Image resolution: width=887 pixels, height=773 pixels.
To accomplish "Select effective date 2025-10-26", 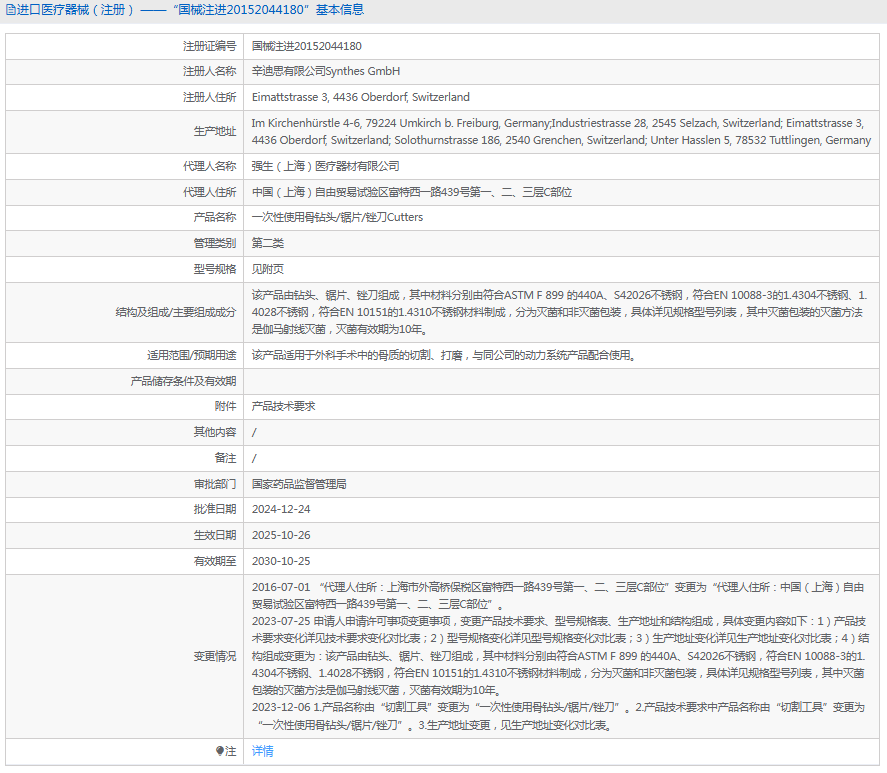I will [281, 535].
